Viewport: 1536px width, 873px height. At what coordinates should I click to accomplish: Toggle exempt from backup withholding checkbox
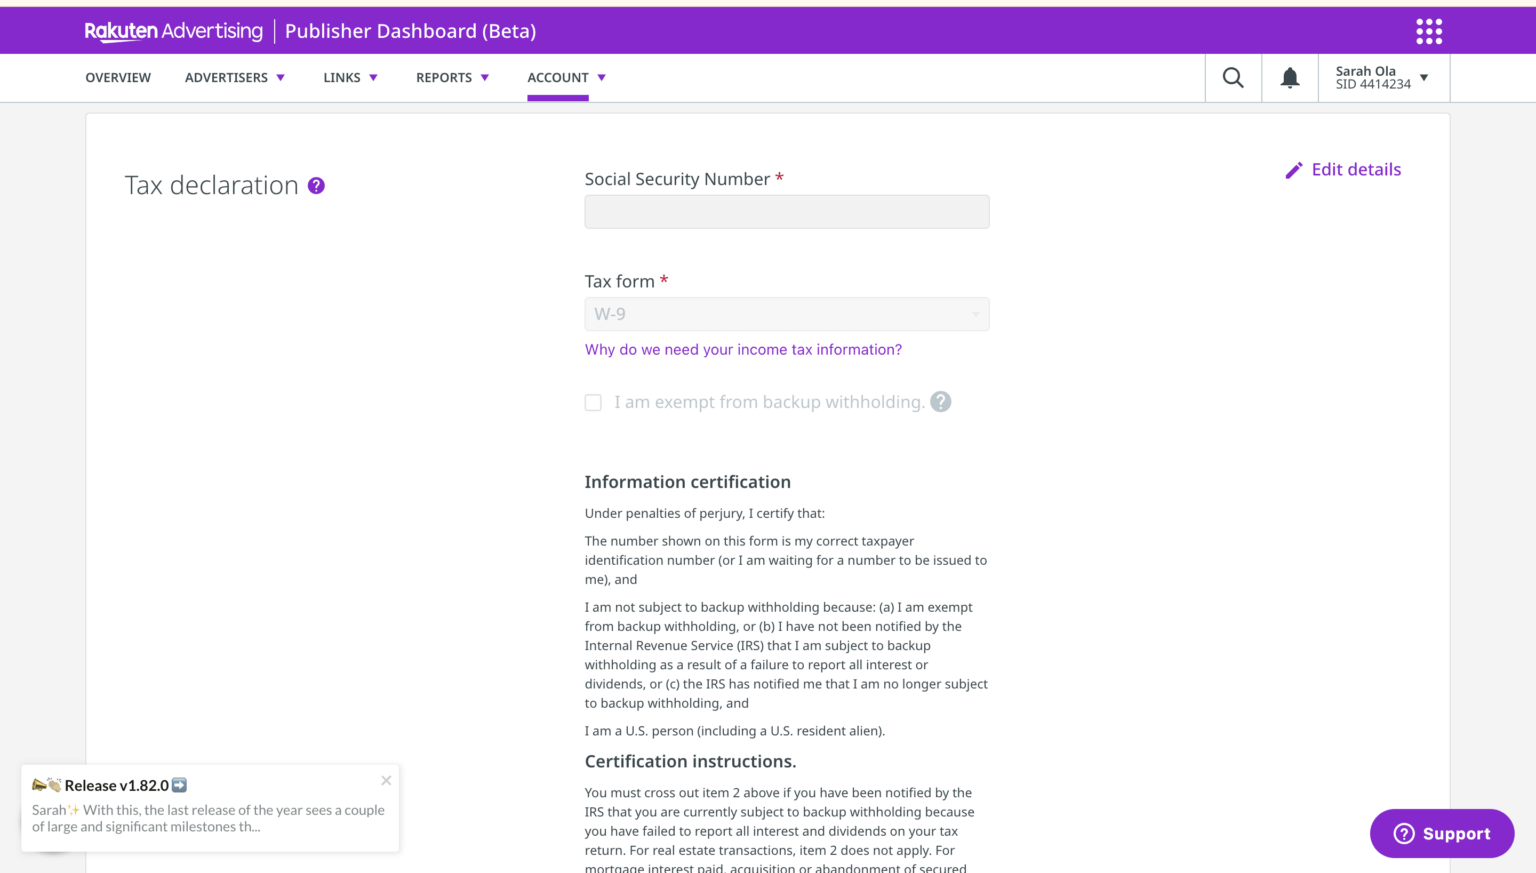click(x=593, y=402)
